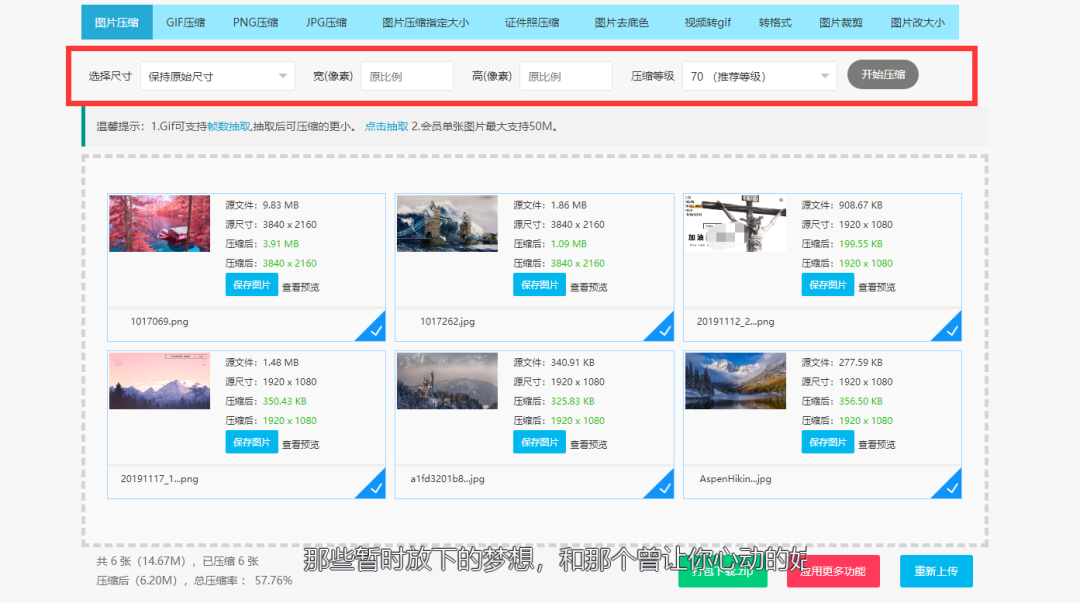The image size is (1080, 603).
Task: Open the 20191112_2...png thumbnail
Action: point(735,223)
